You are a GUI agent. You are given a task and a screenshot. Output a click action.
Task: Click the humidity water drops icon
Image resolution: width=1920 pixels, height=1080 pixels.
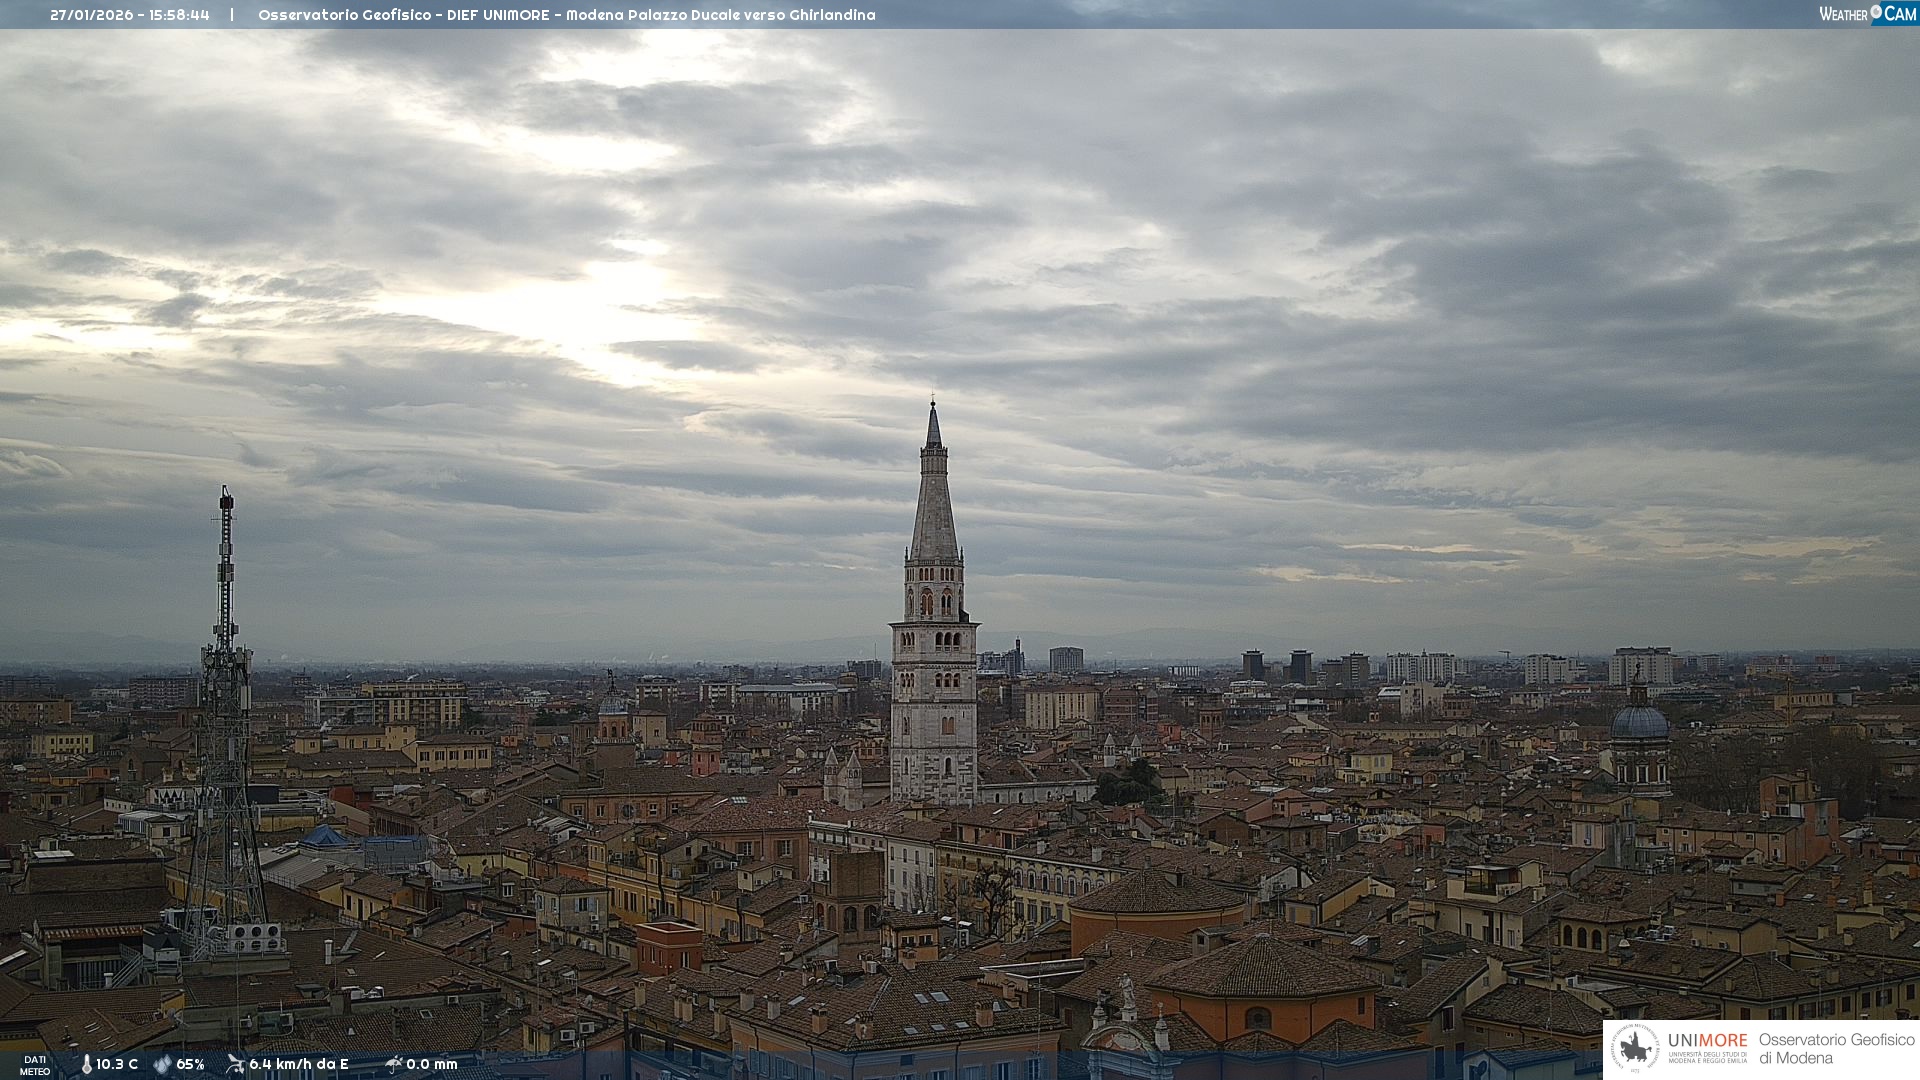tap(162, 1064)
